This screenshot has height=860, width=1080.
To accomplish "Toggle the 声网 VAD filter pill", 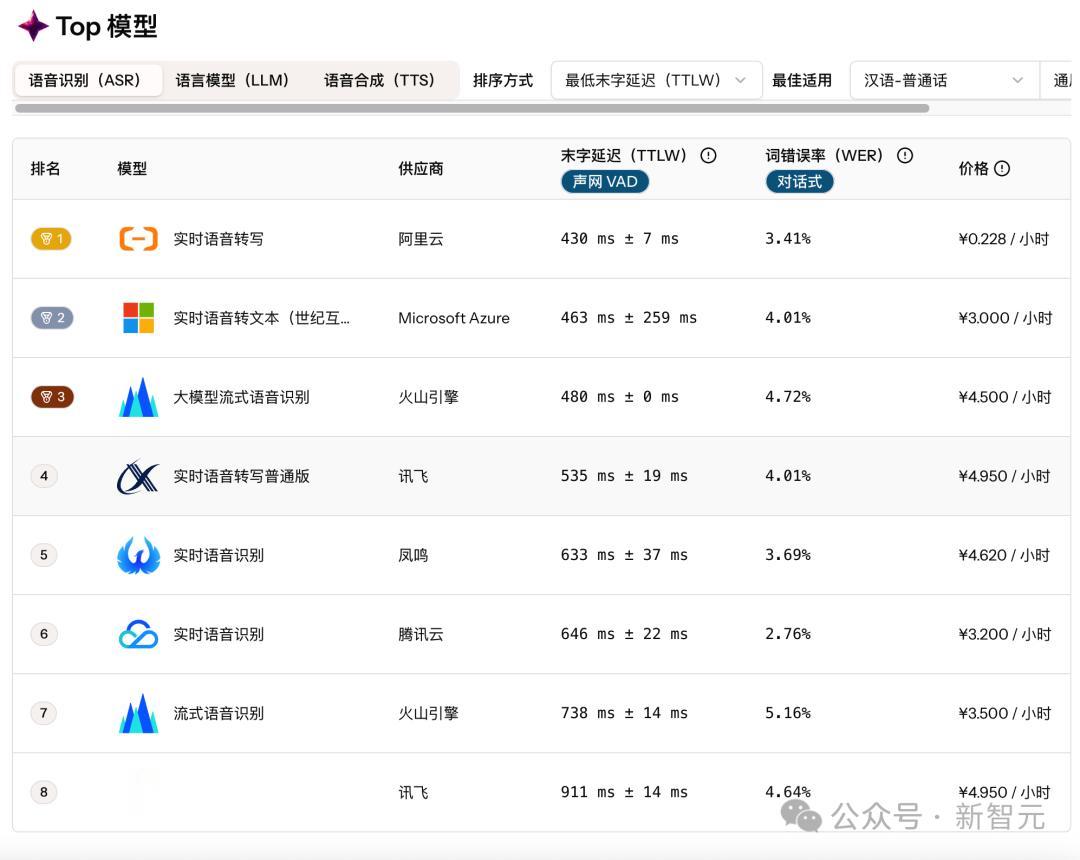I will [605, 181].
